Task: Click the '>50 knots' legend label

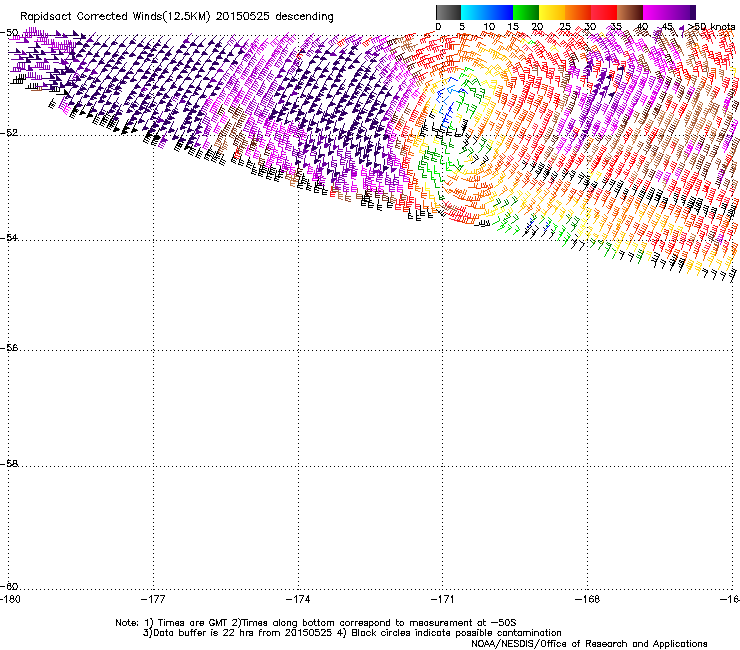Action: coord(711,27)
